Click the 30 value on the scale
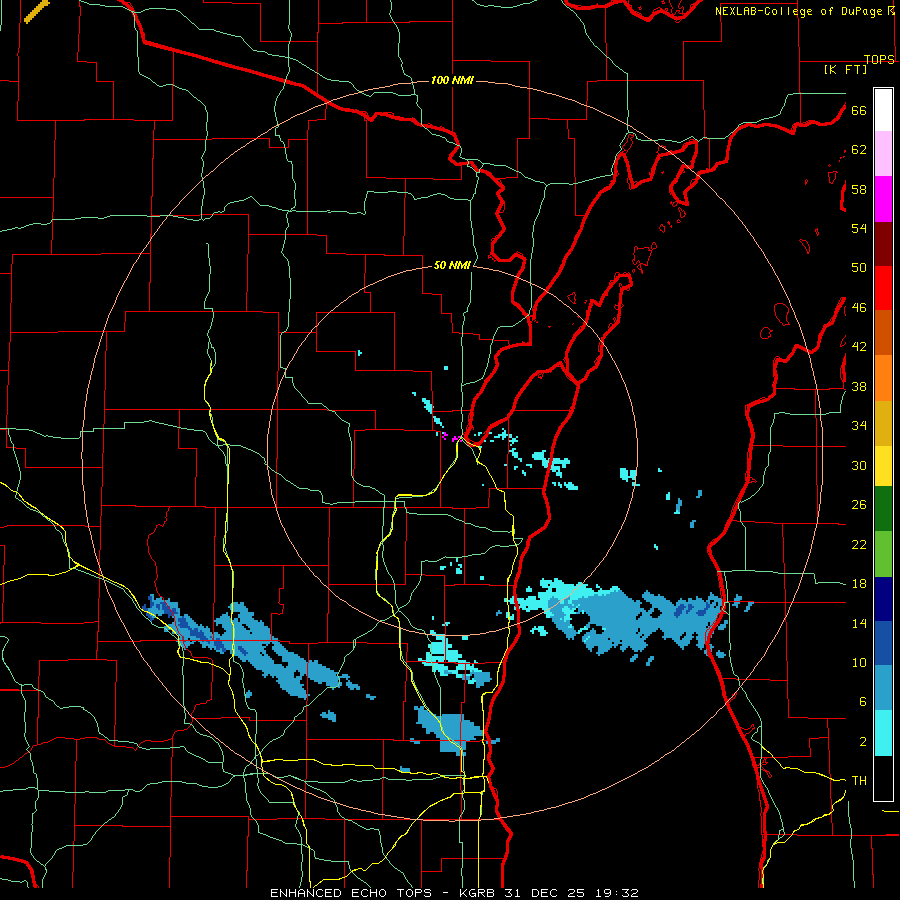This screenshot has height=900, width=900. [859, 465]
